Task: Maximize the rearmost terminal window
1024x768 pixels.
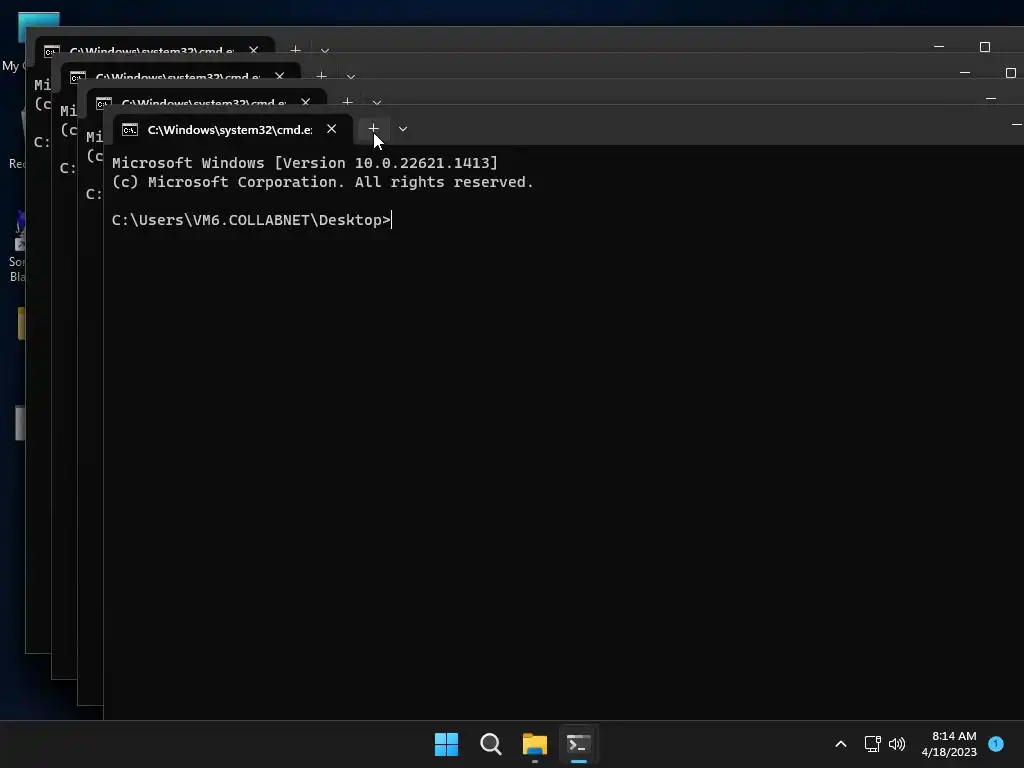Action: (x=985, y=46)
